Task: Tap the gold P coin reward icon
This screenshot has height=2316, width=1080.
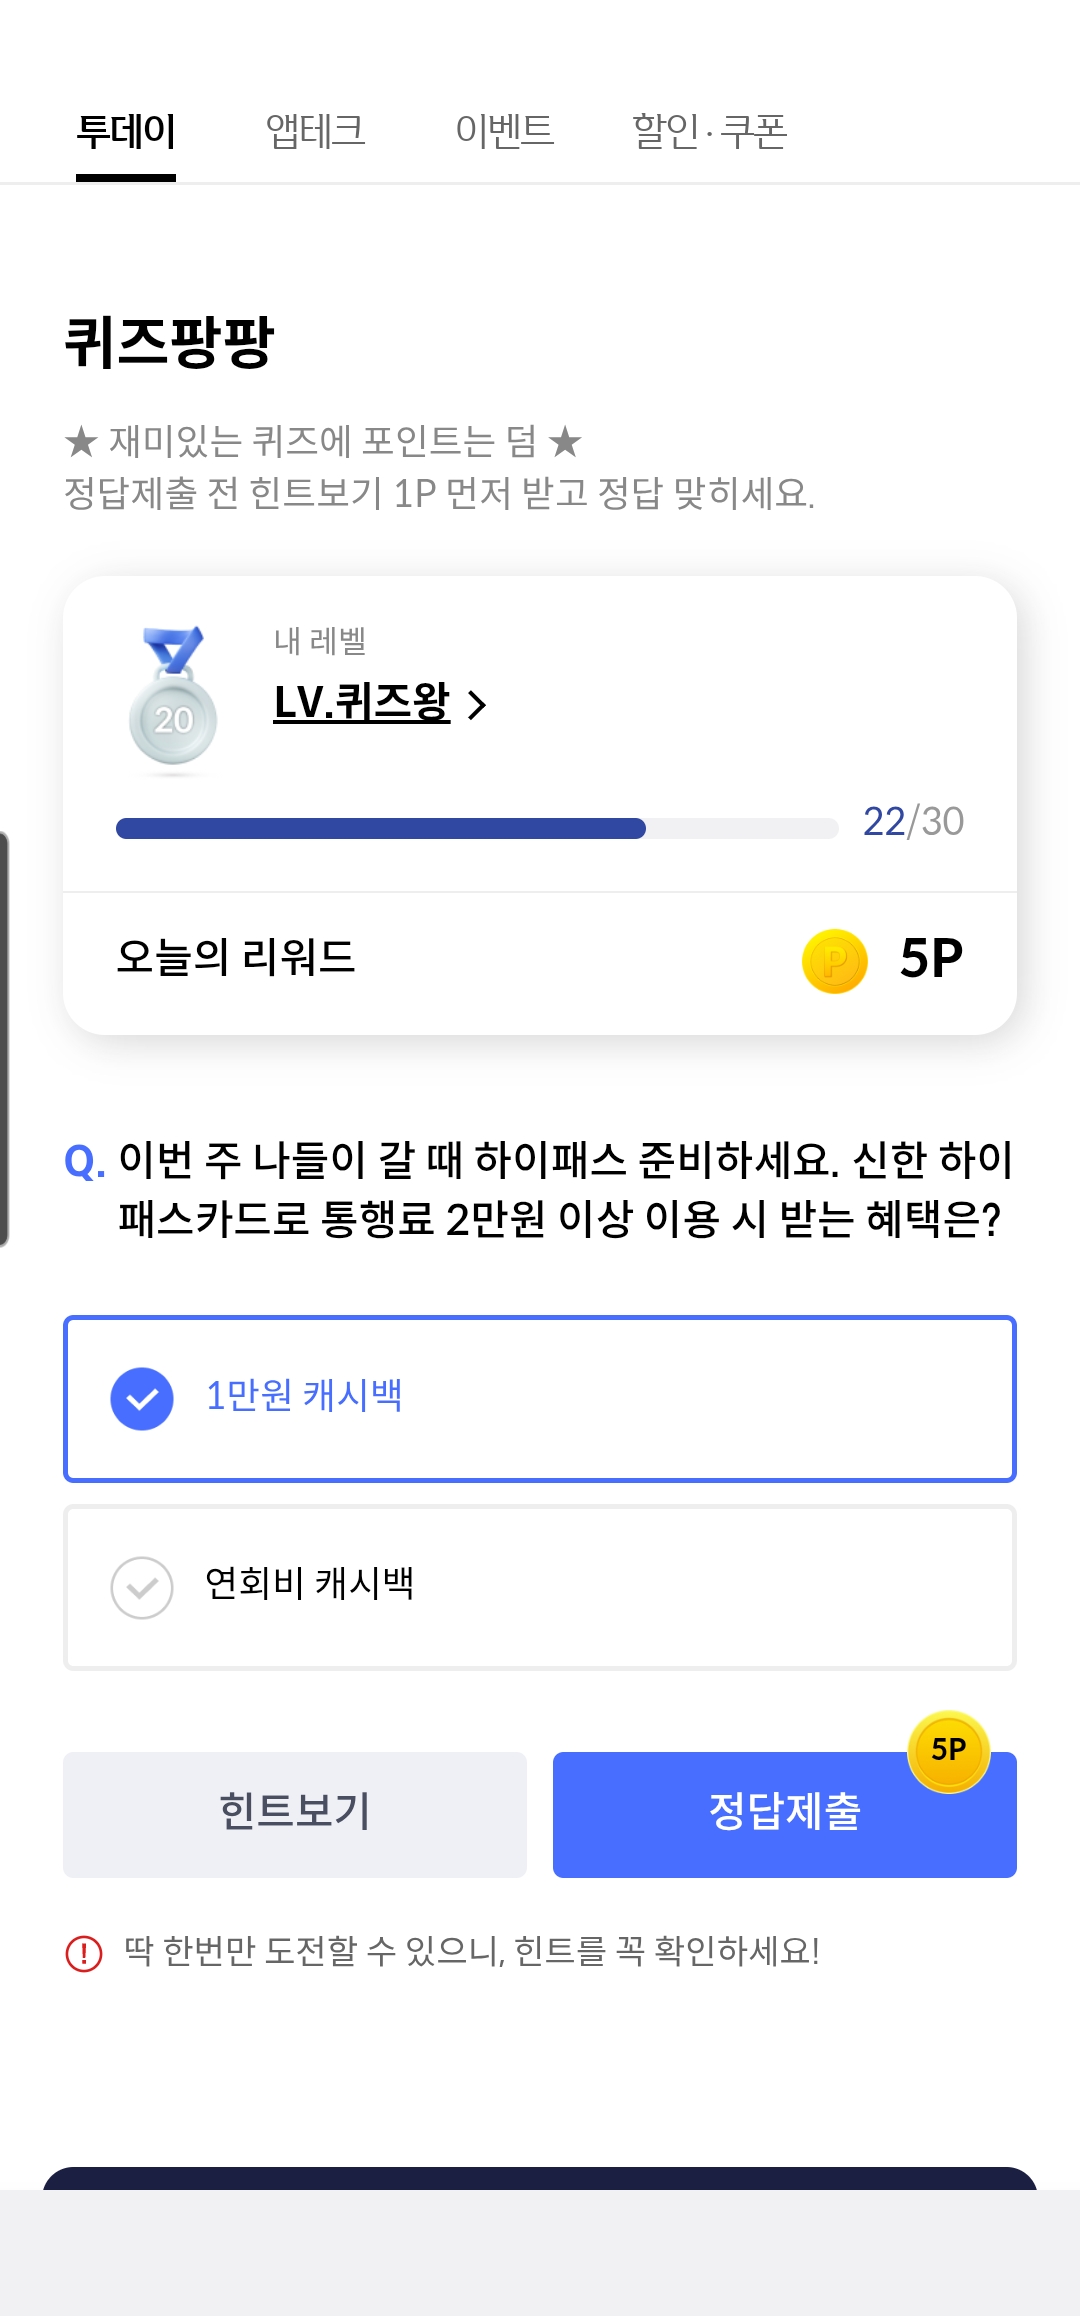Action: pyautogui.click(x=834, y=961)
